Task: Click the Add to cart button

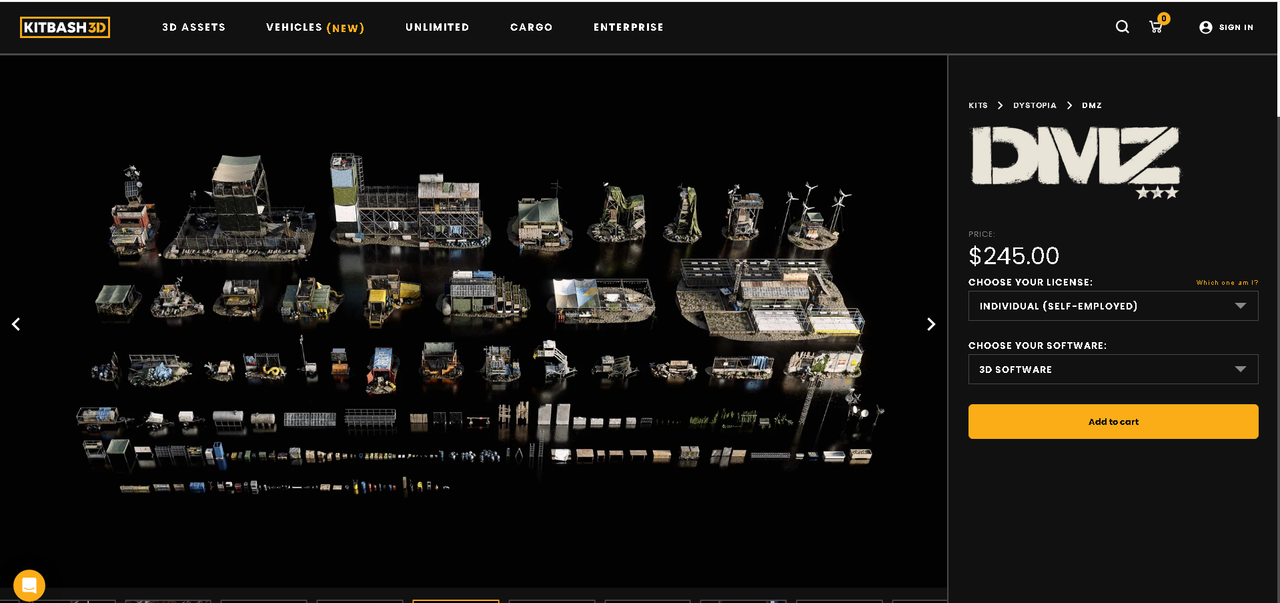Action: pyautogui.click(x=1113, y=421)
